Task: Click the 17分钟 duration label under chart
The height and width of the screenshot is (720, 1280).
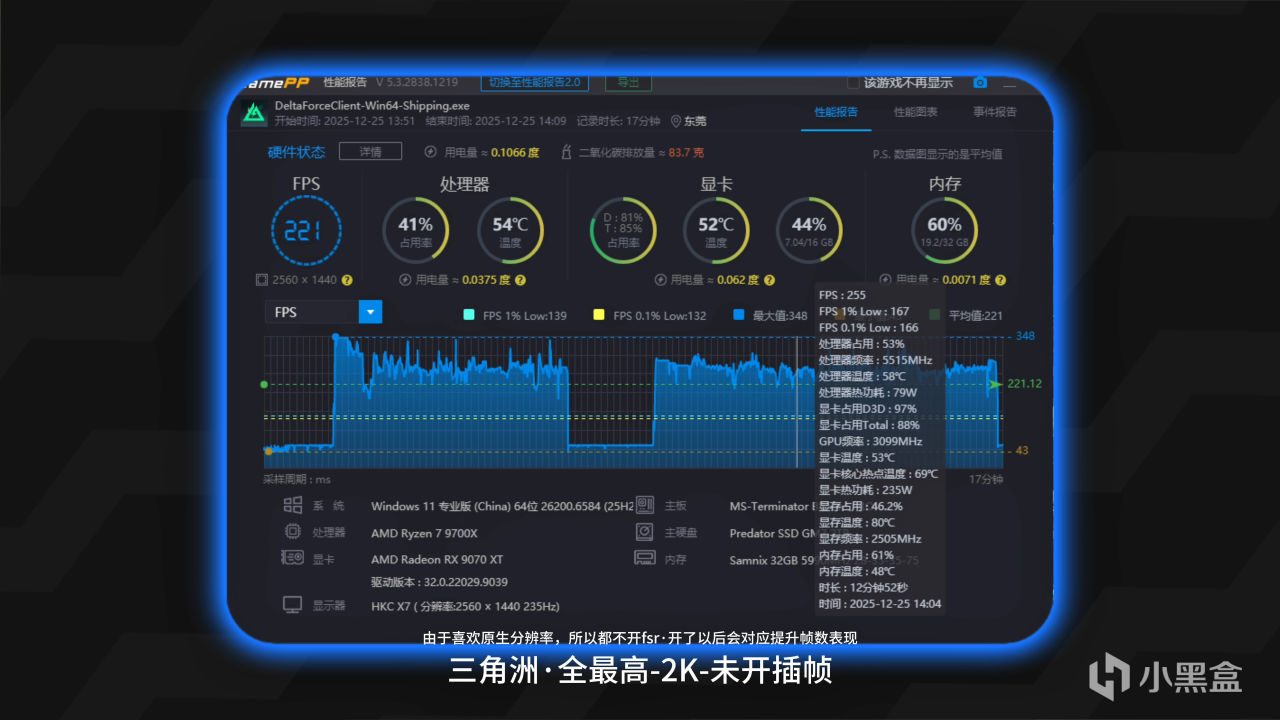Action: (986, 479)
